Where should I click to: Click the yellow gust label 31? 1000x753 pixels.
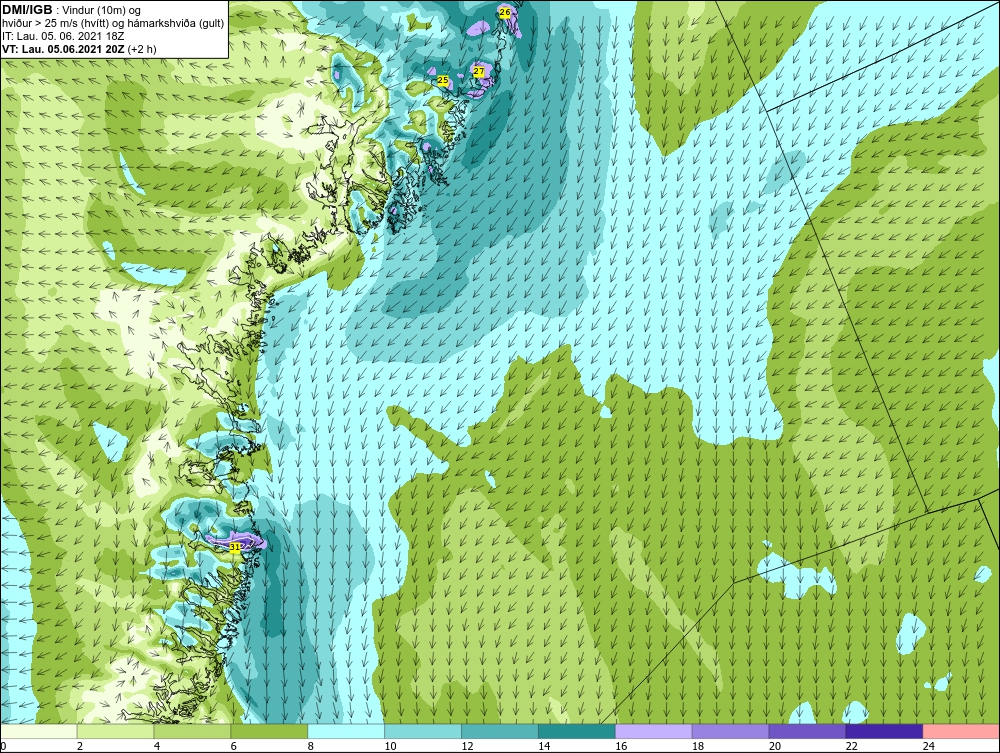coord(235,547)
